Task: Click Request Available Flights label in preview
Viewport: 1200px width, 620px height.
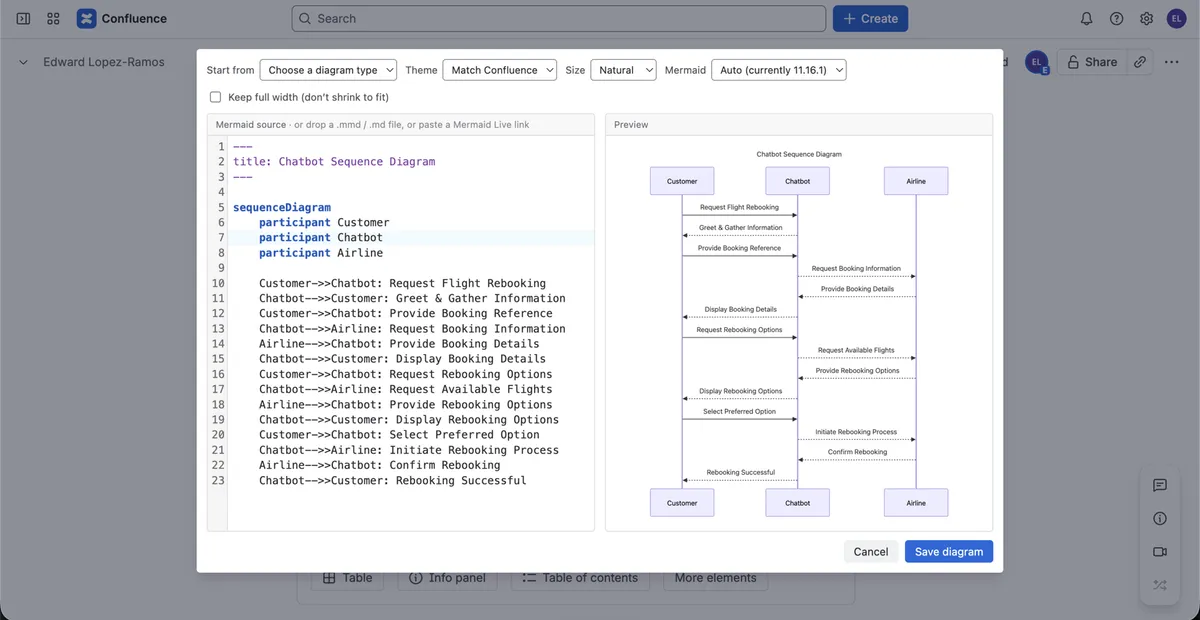Action: [x=856, y=350]
